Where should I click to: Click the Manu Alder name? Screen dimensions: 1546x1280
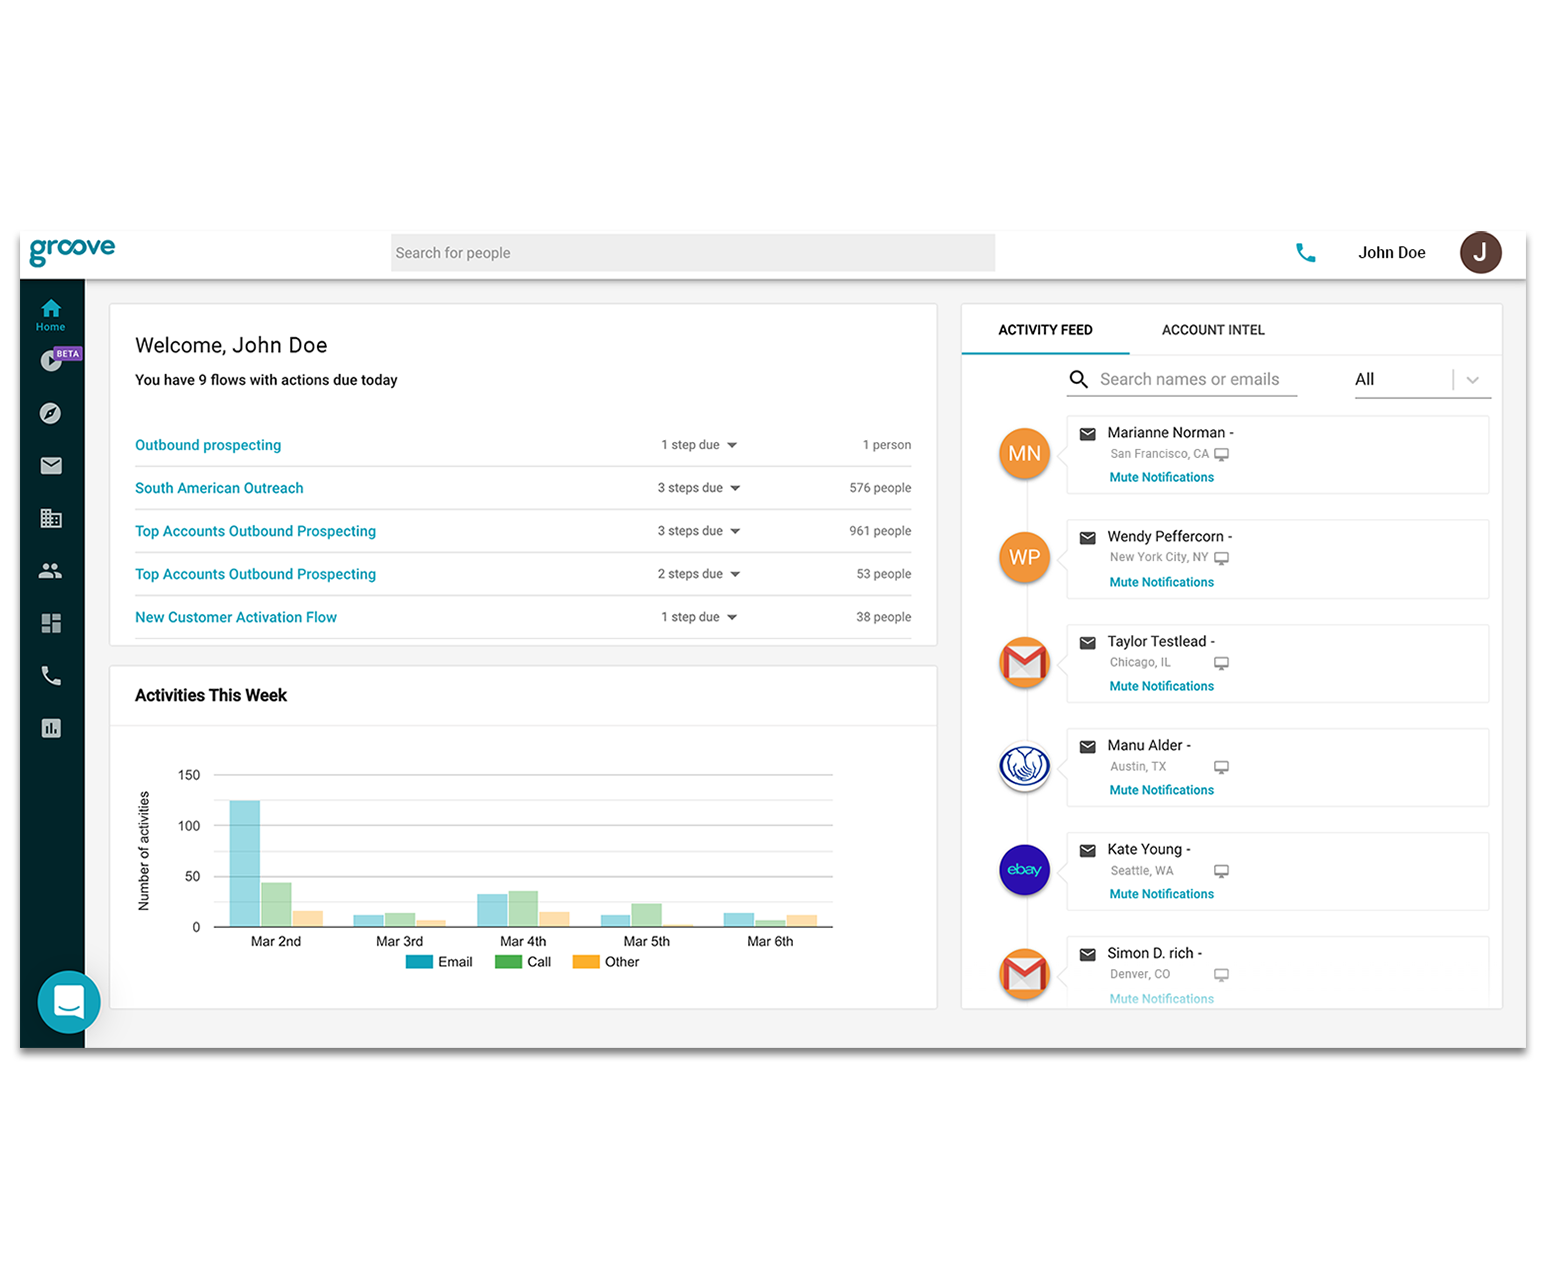(1145, 746)
